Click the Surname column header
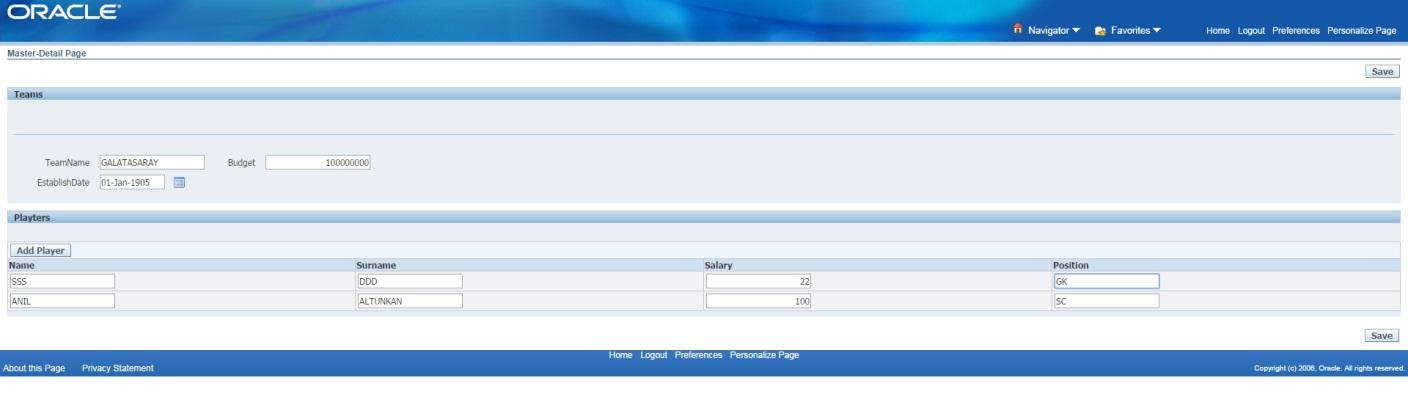 tap(377, 265)
